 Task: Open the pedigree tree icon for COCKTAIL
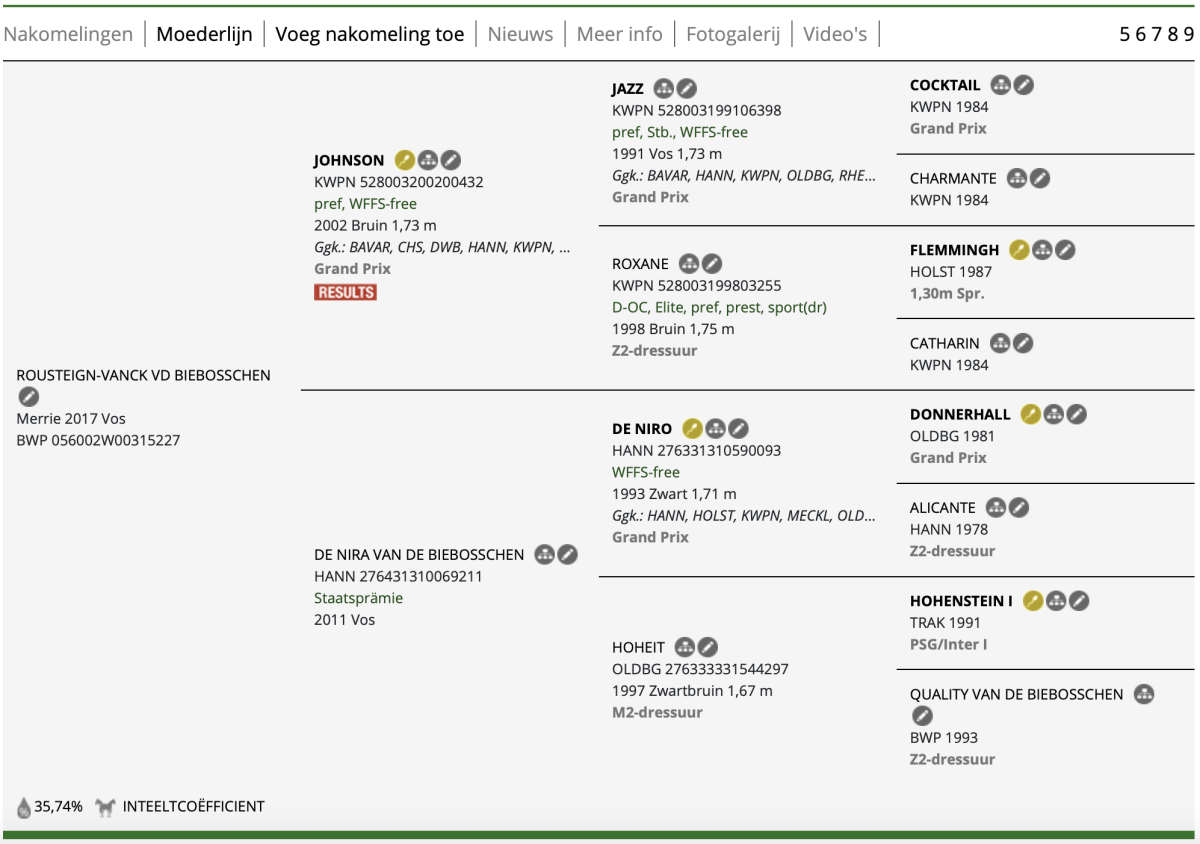[1000, 85]
